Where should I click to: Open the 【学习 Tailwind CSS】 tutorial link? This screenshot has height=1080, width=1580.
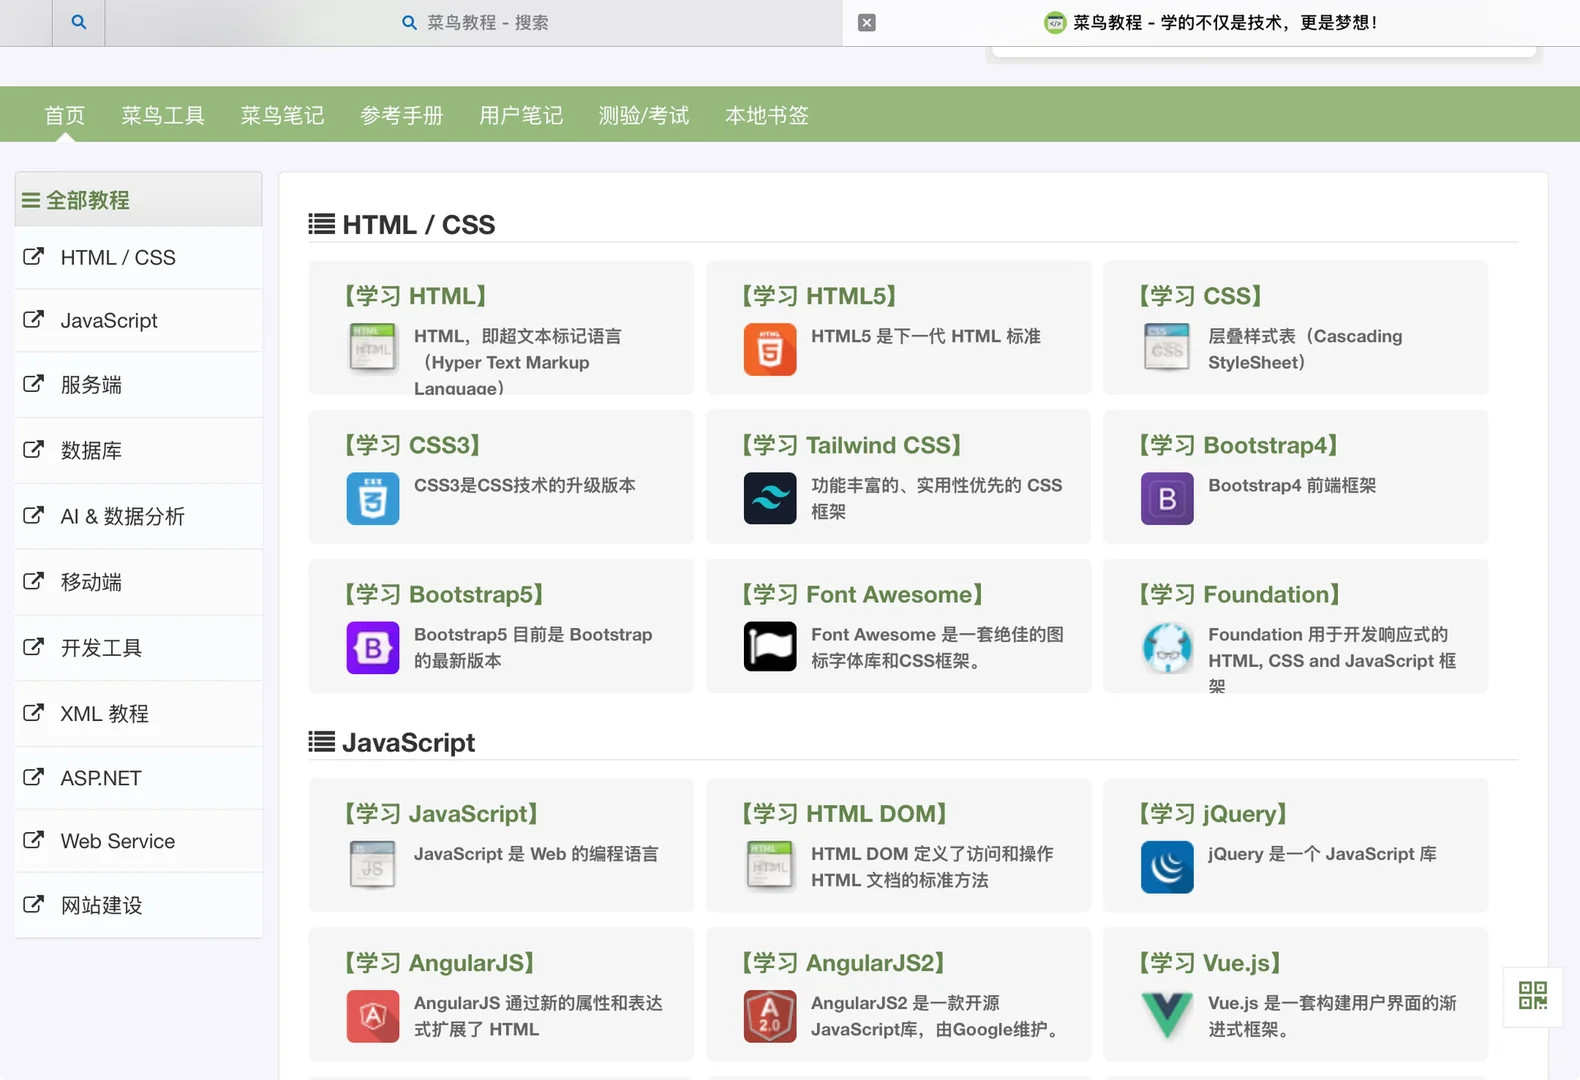[x=851, y=445]
